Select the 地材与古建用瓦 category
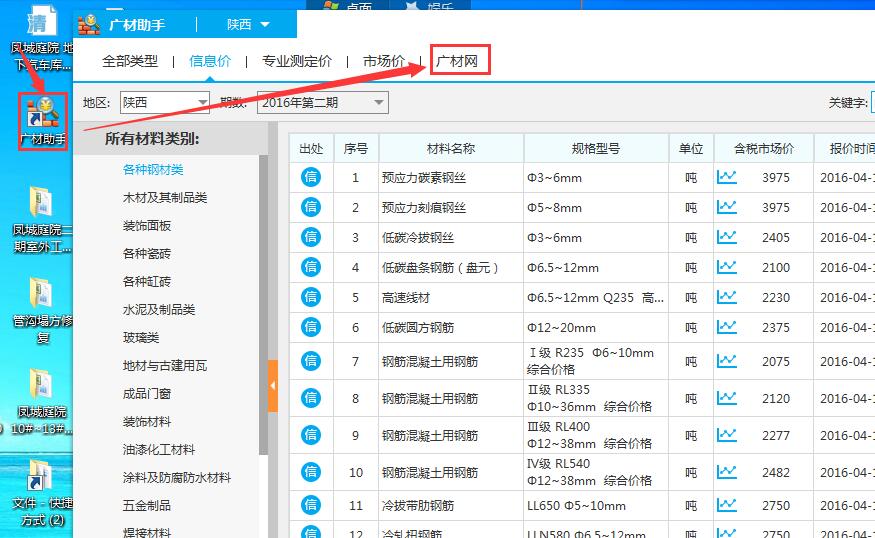875x538 pixels. tap(165, 366)
